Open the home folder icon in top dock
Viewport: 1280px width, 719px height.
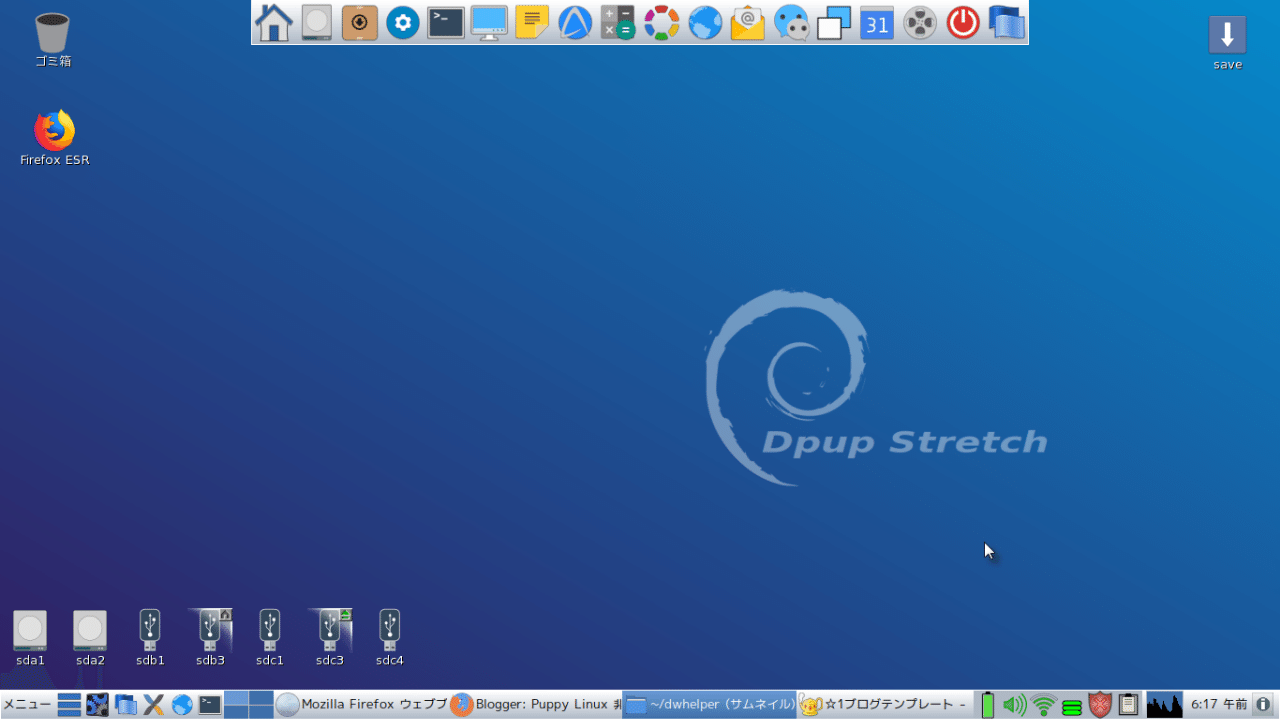[x=274, y=22]
